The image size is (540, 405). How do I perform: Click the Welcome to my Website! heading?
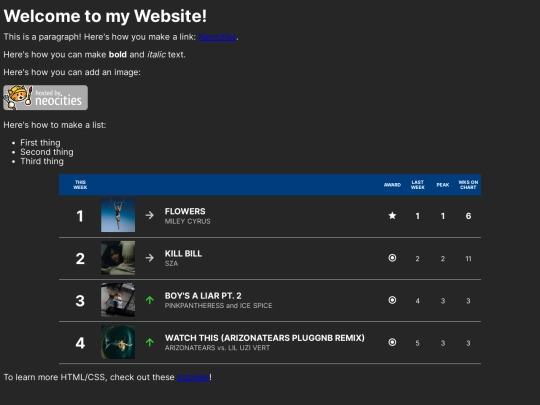pos(105,16)
